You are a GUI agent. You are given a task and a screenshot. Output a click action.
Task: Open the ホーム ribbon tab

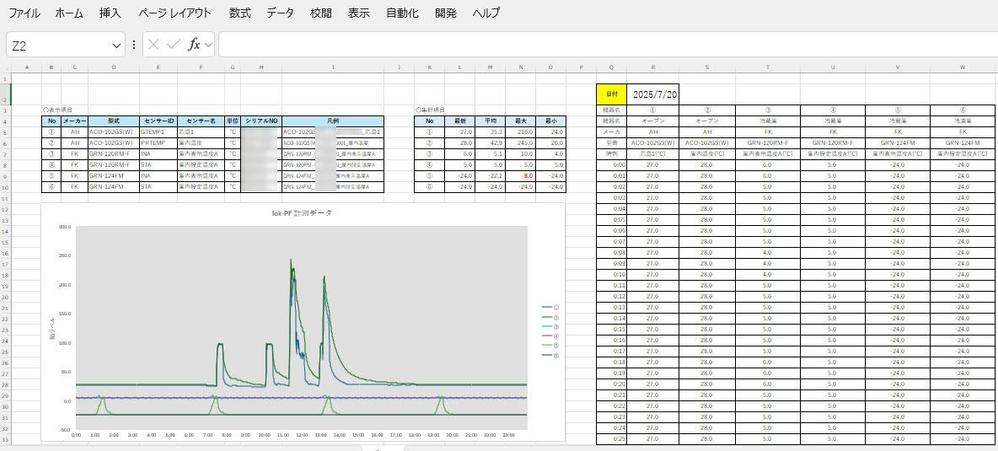pos(69,13)
